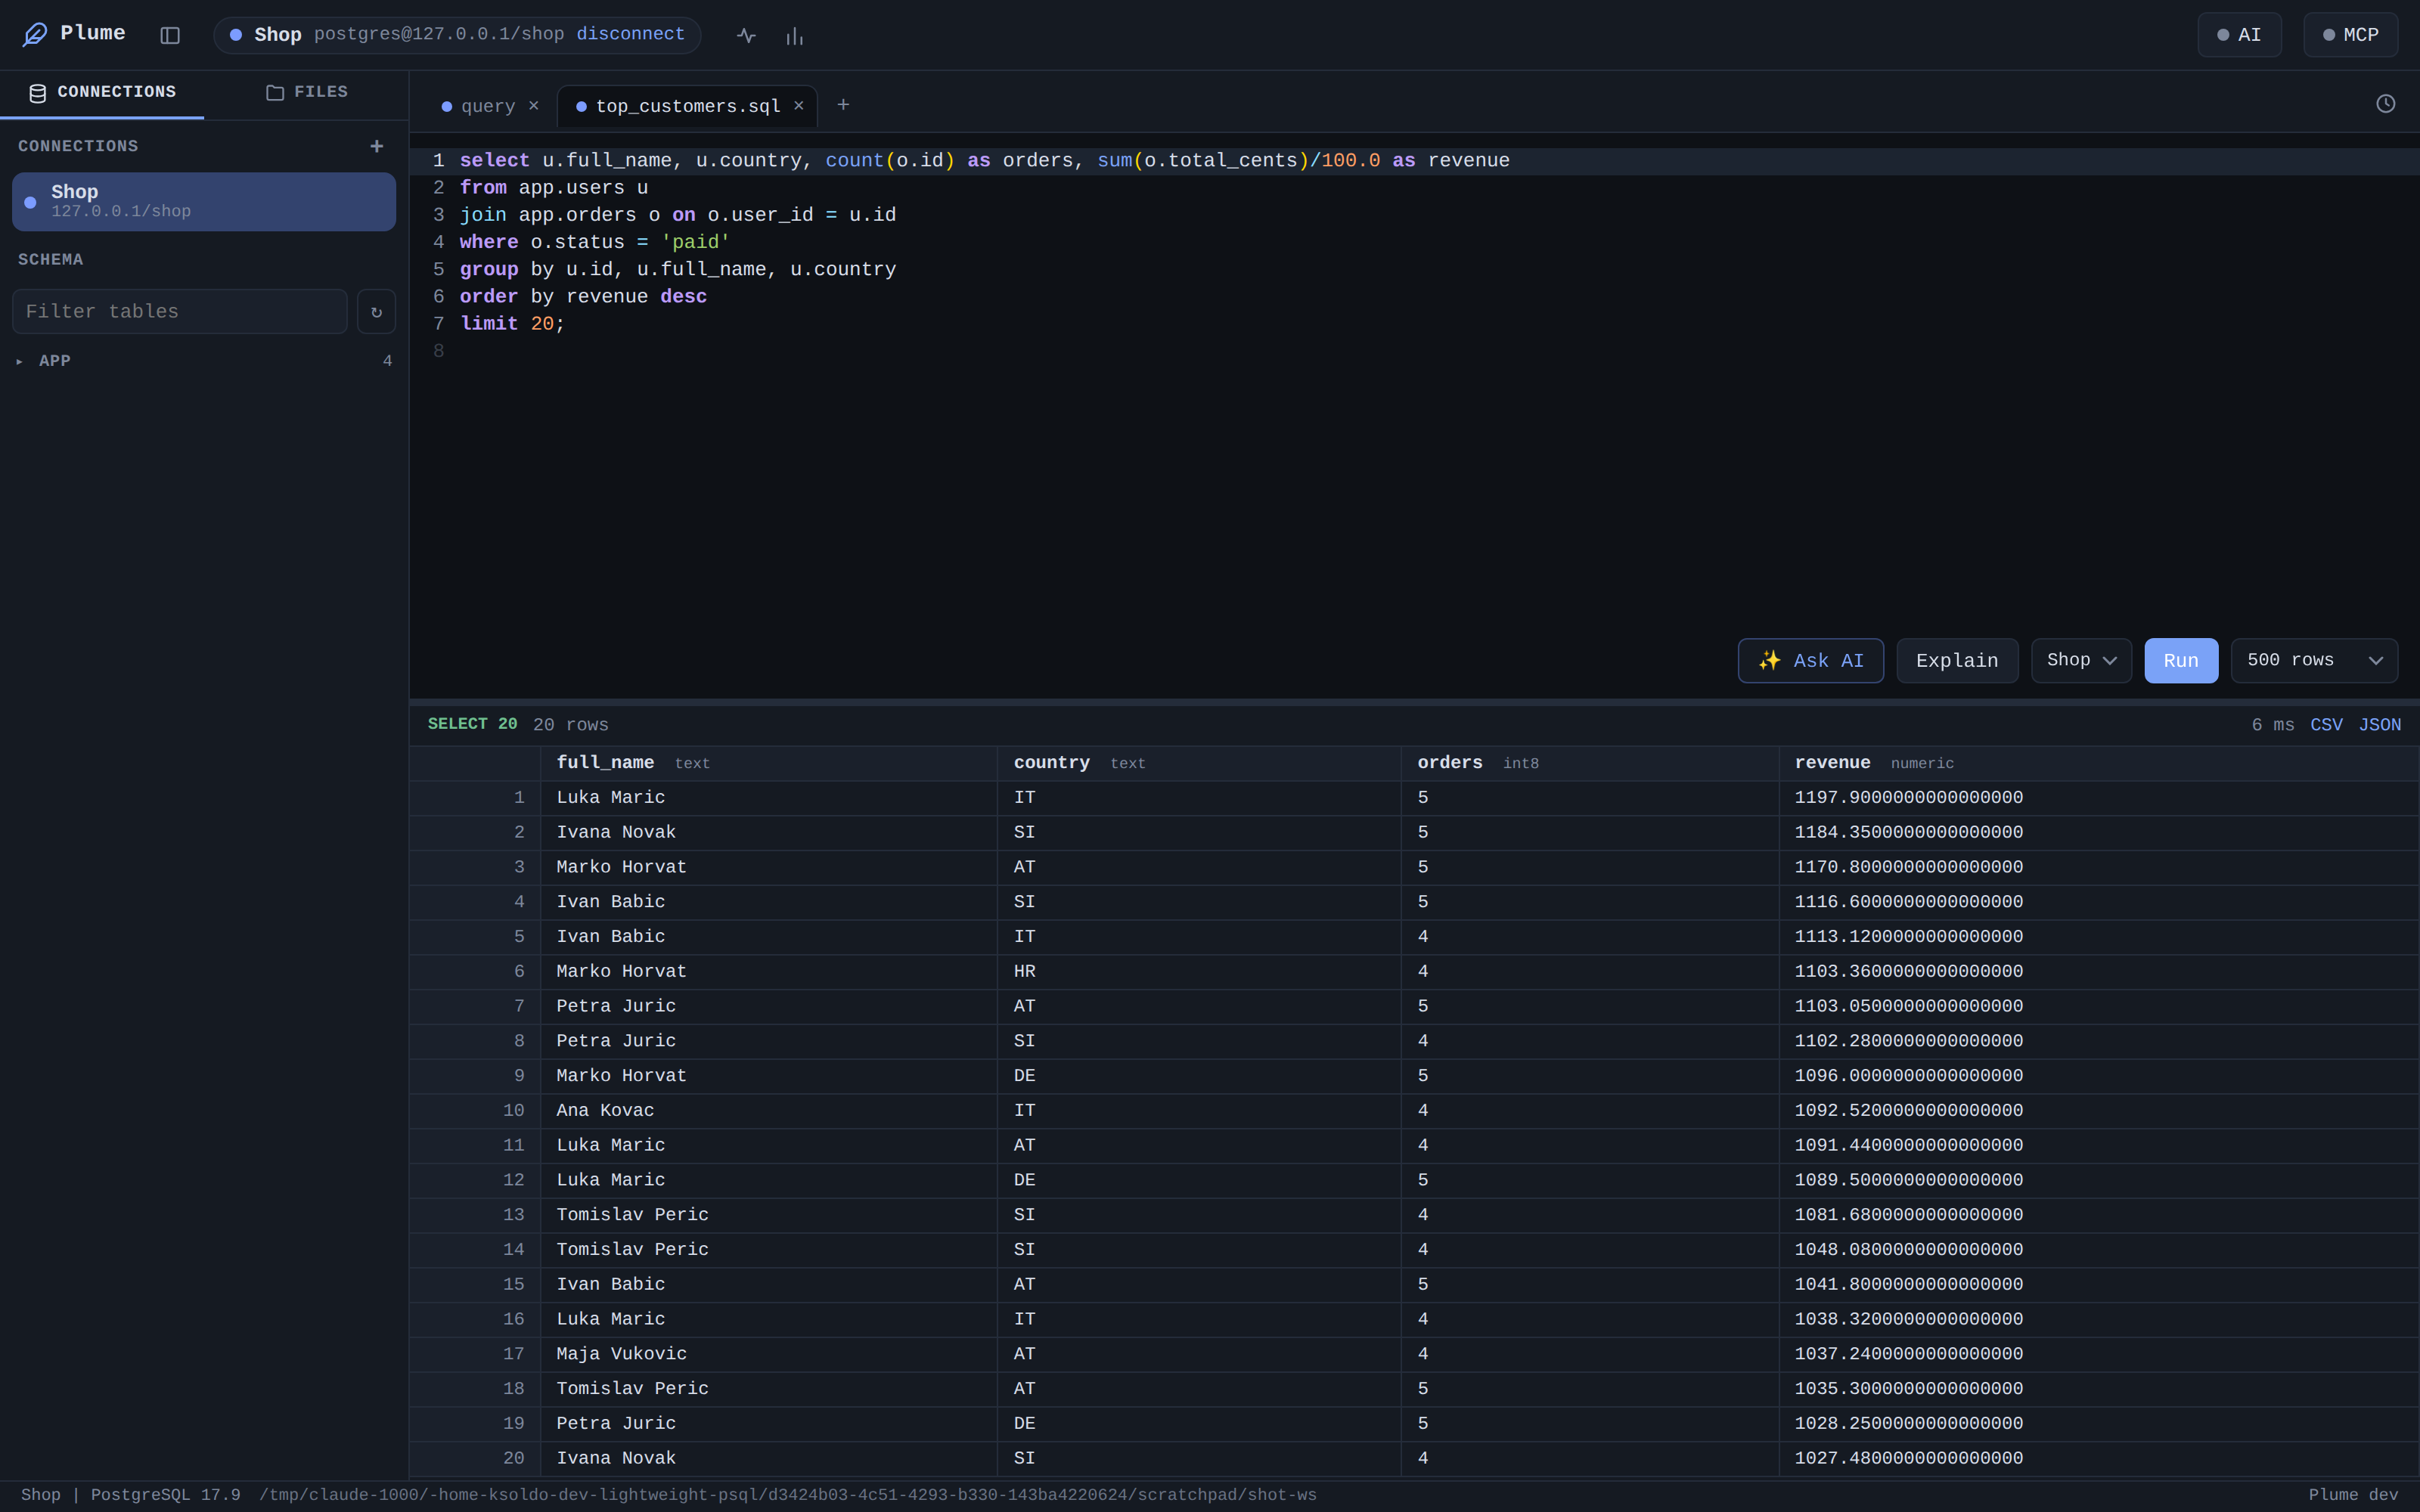Select result row number 13
The height and width of the screenshot is (1512, 2420).
(x=475, y=1215)
